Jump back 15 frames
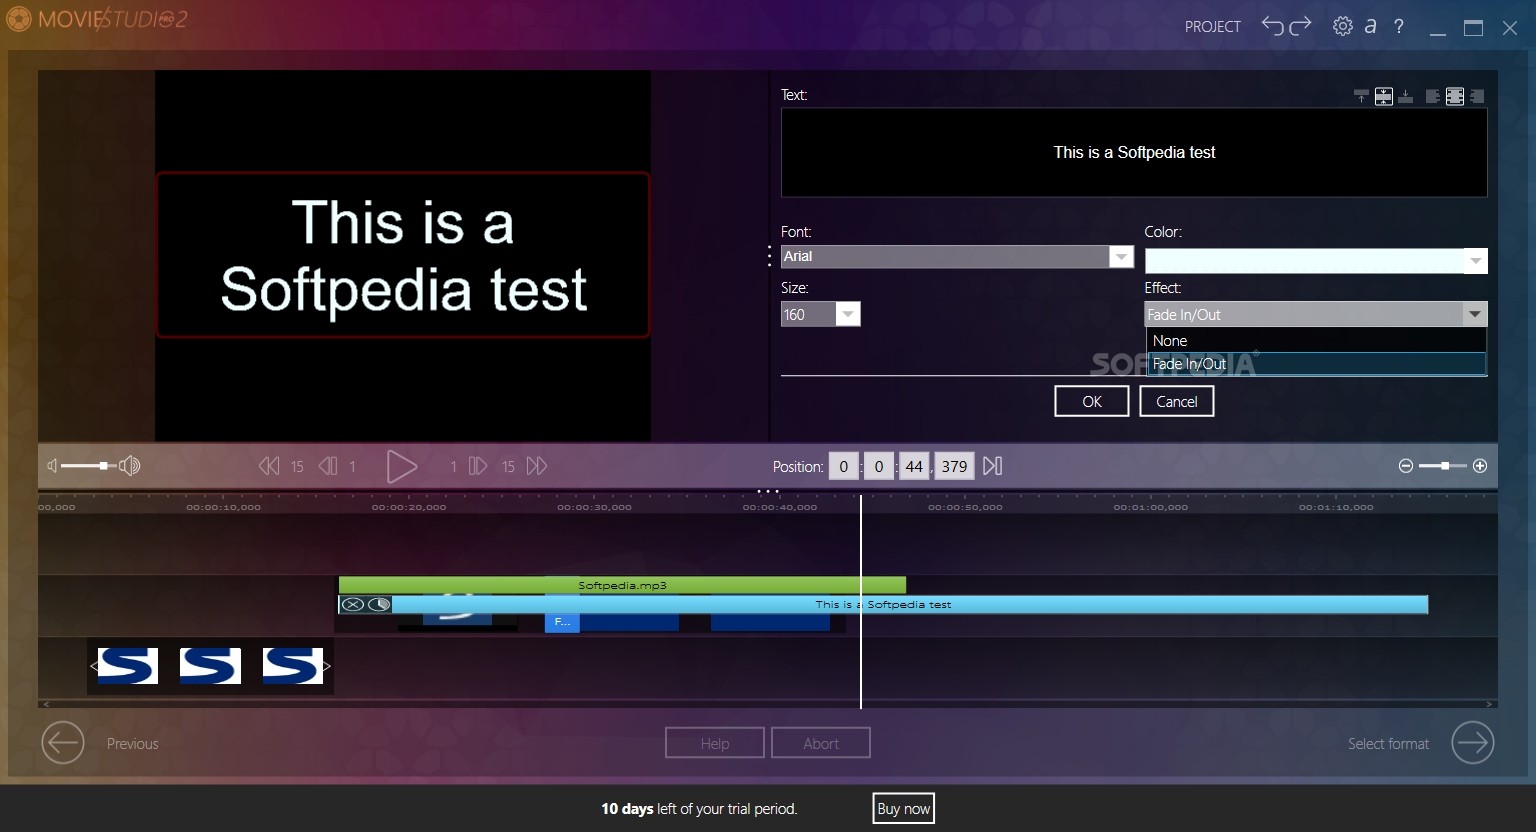This screenshot has width=1536, height=832. click(269, 466)
